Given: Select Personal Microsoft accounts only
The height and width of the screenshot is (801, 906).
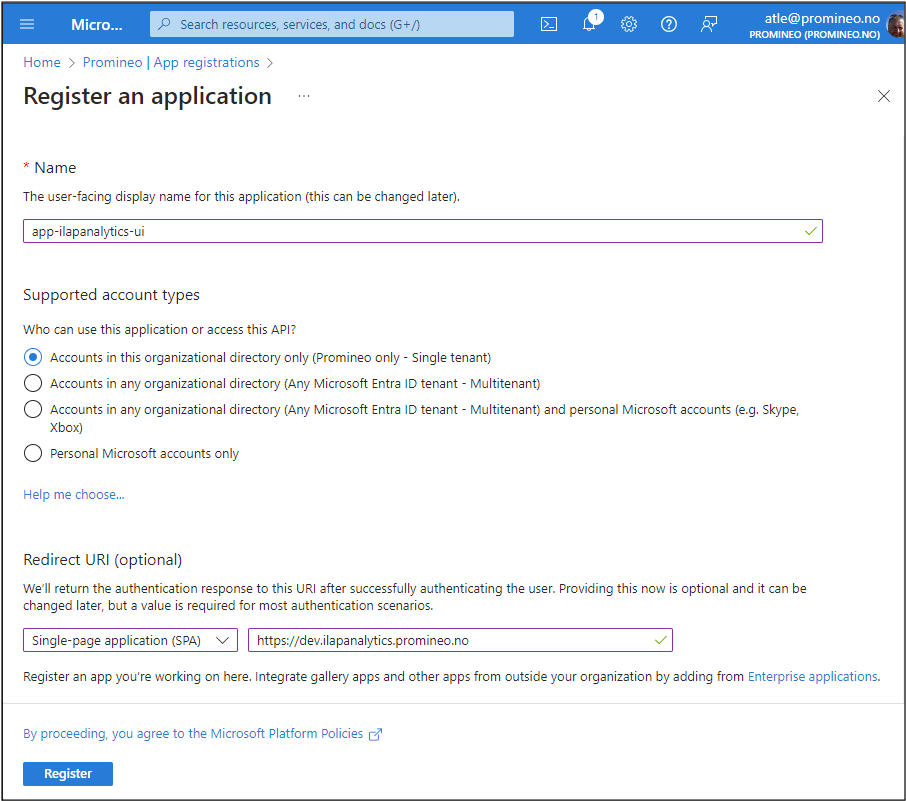Looking at the screenshot, I should (x=33, y=453).
